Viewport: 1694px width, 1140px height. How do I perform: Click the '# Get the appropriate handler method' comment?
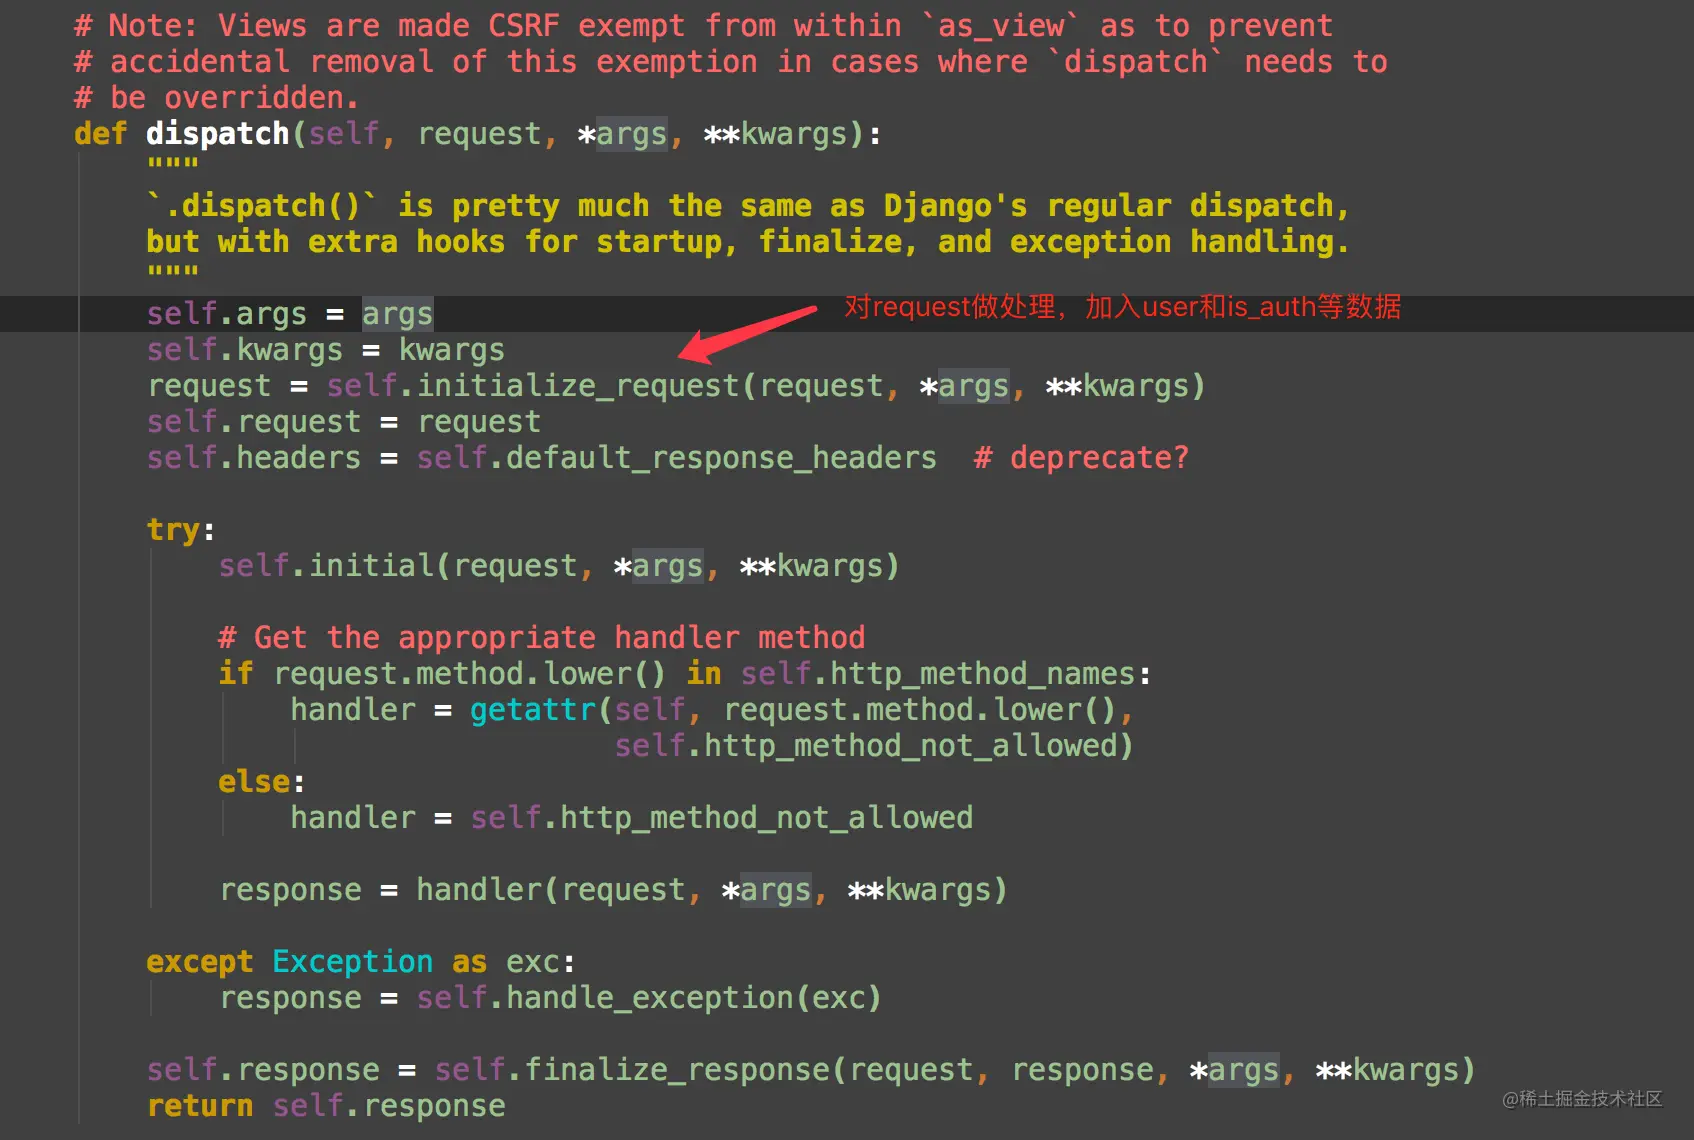click(541, 637)
